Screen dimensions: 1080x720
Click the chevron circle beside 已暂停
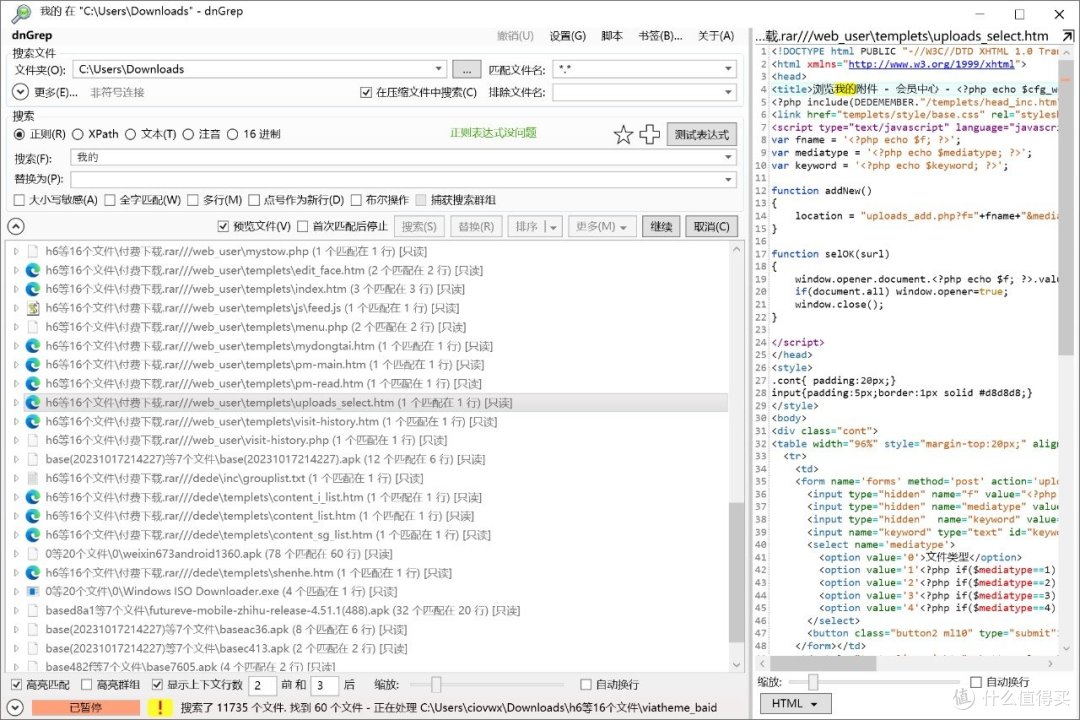14,707
